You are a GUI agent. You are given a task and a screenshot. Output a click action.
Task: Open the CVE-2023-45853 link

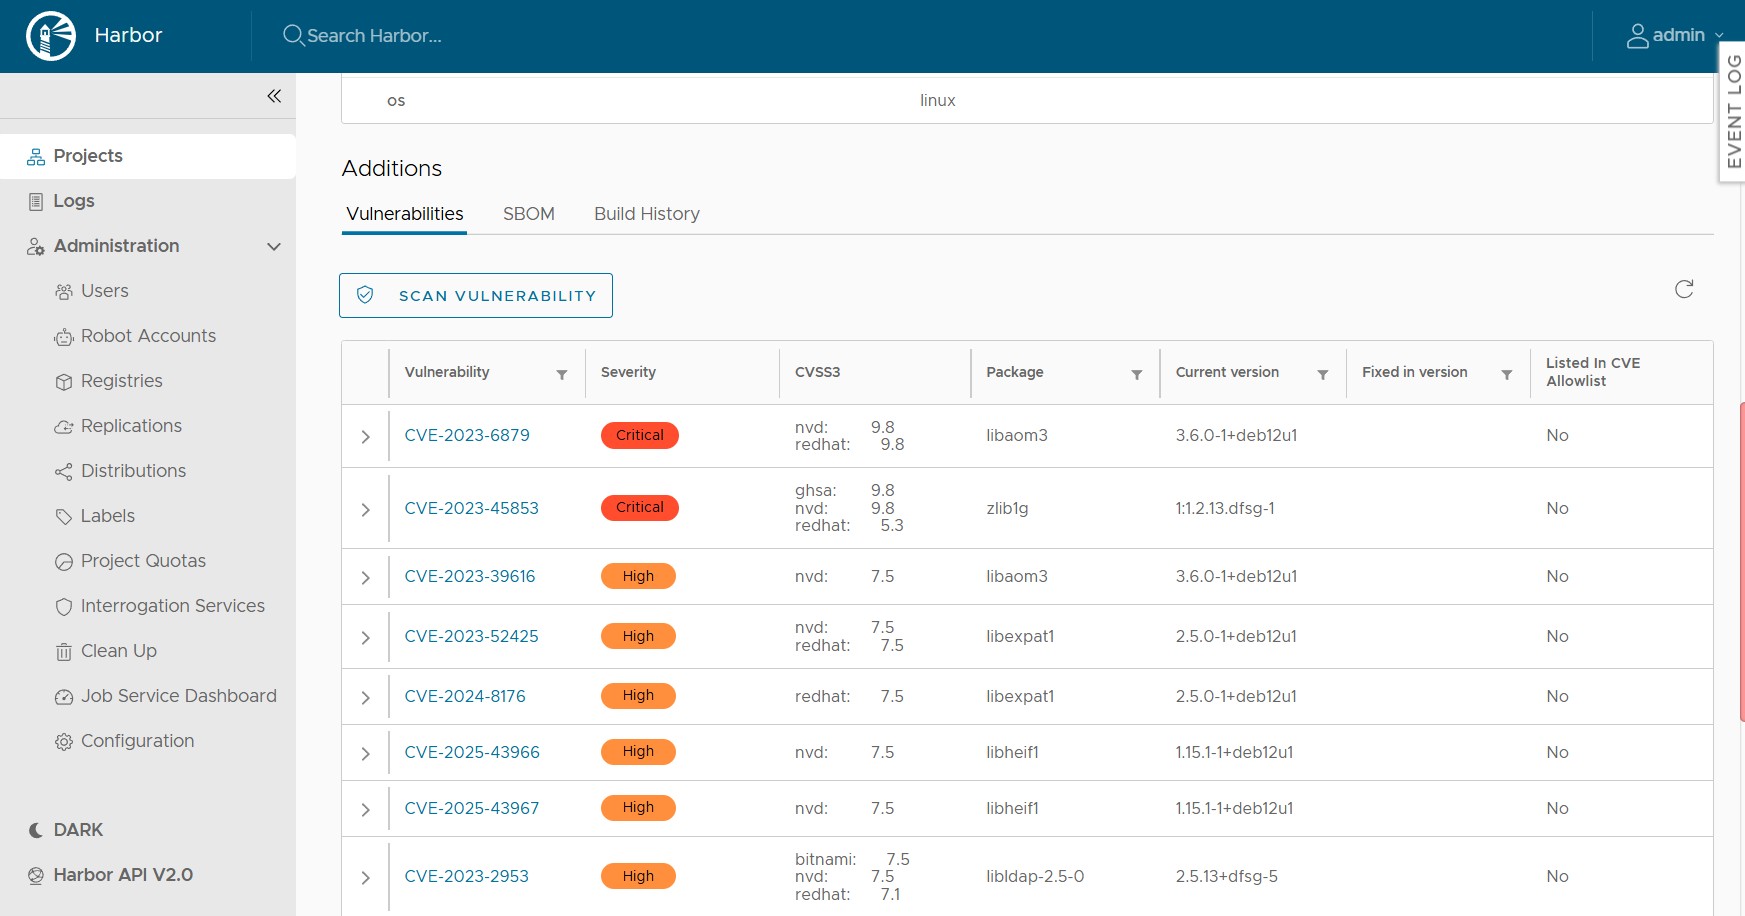click(x=471, y=508)
